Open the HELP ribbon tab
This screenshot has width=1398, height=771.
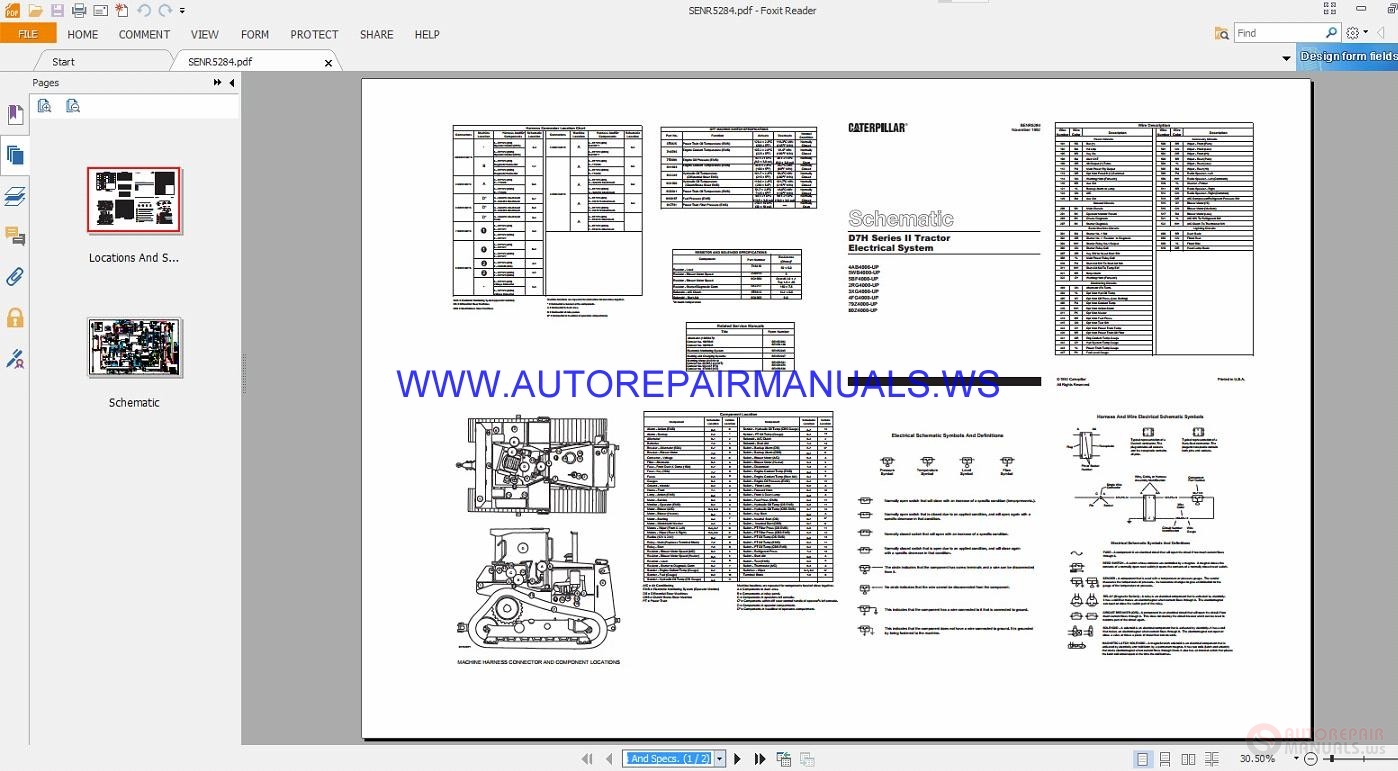pyautogui.click(x=427, y=34)
